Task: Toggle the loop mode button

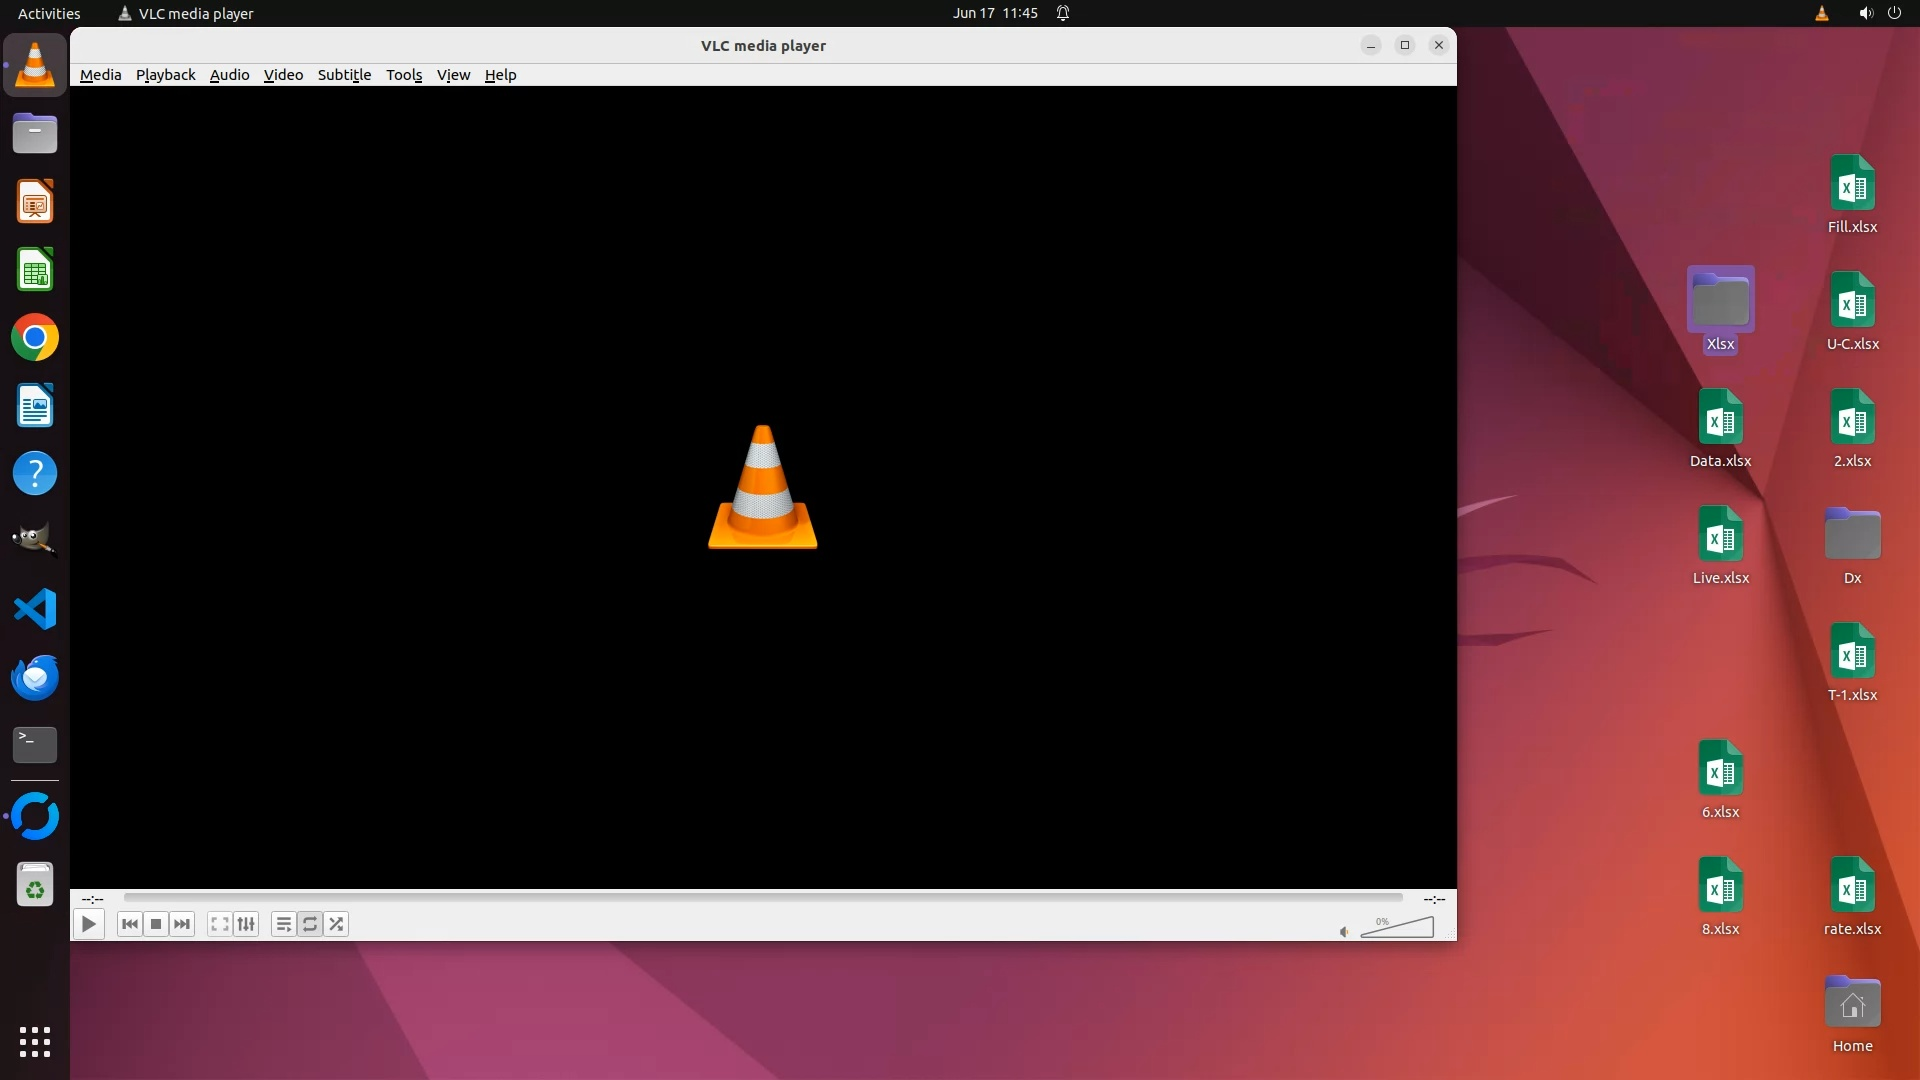Action: pos(310,924)
